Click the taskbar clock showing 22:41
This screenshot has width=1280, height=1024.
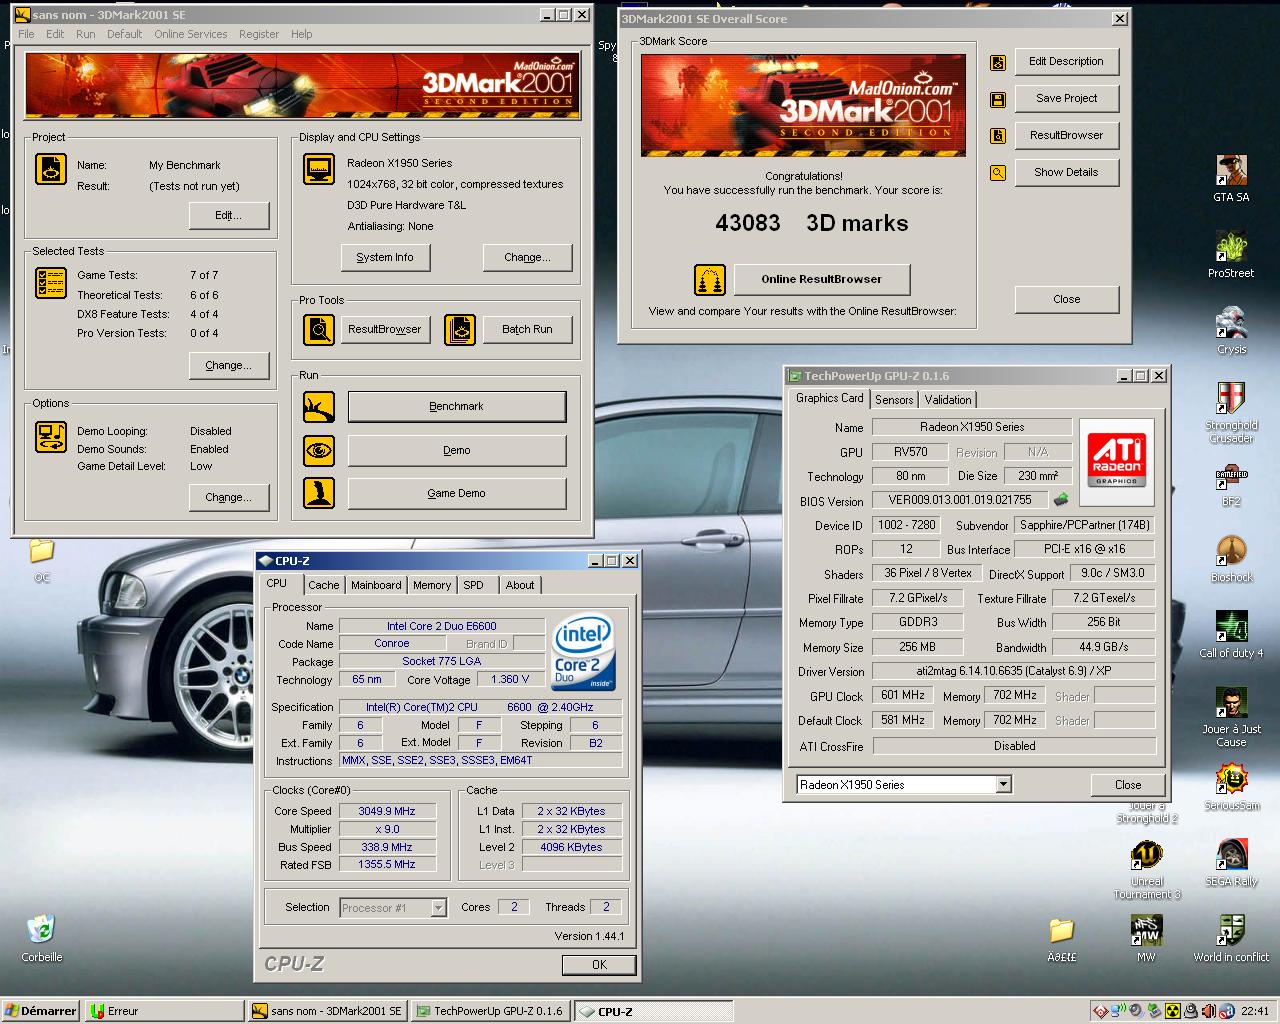pyautogui.click(x=1254, y=1011)
